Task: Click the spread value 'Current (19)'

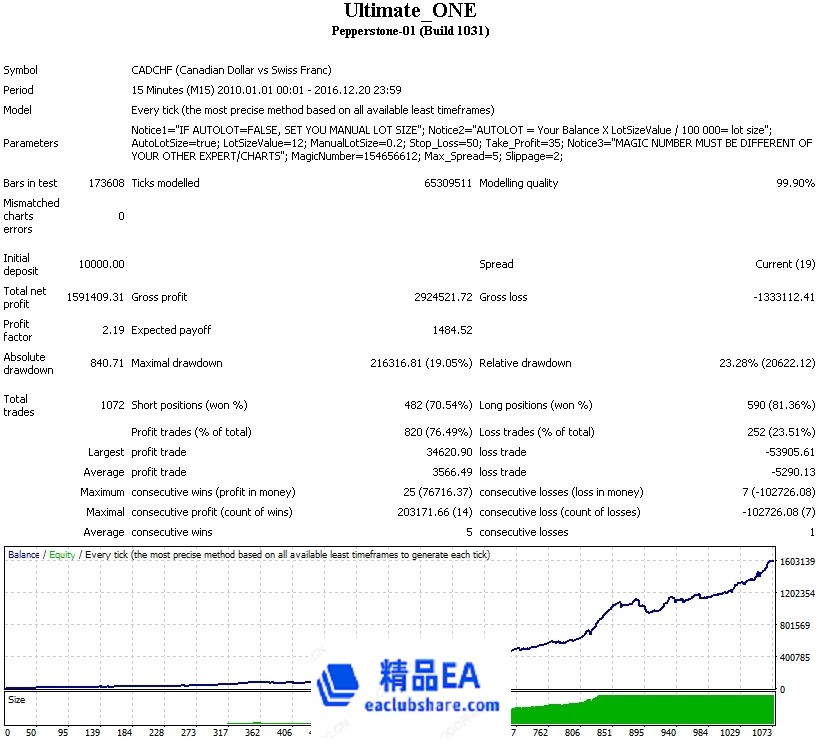Action: click(785, 264)
